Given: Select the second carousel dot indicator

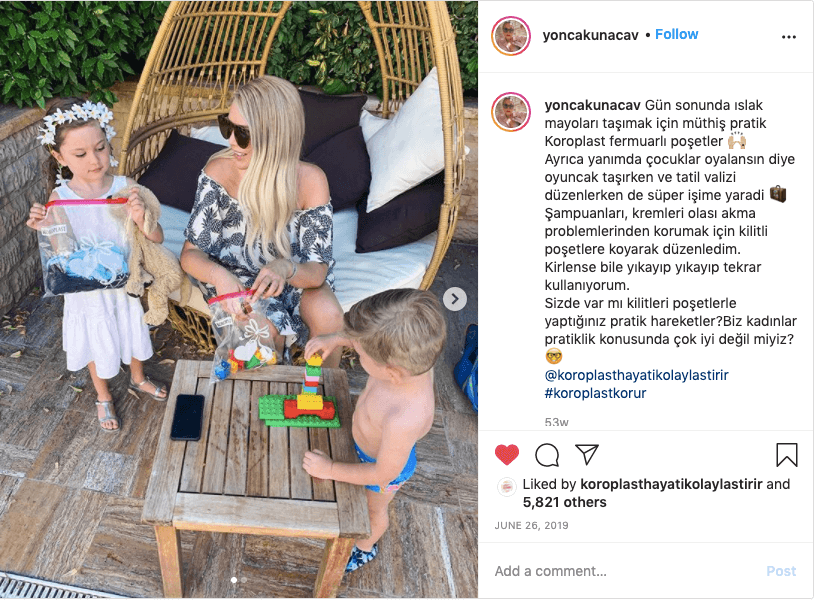Looking at the screenshot, I should 244,580.
